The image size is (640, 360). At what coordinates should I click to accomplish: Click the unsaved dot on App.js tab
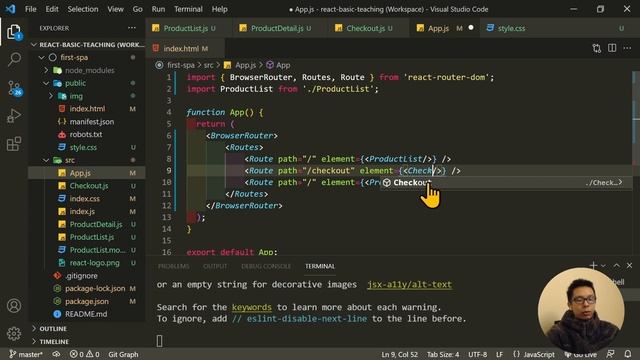[x=471, y=28]
